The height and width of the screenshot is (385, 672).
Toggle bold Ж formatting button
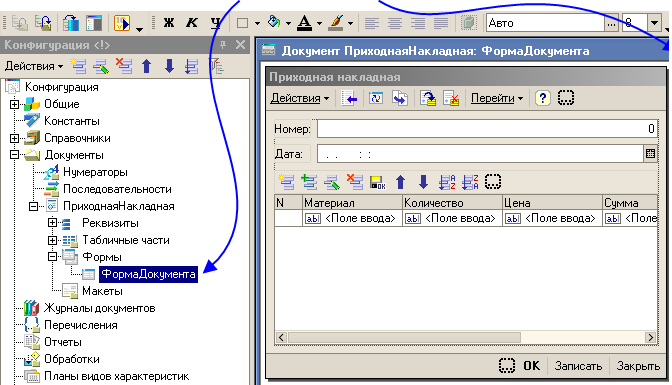(x=169, y=23)
